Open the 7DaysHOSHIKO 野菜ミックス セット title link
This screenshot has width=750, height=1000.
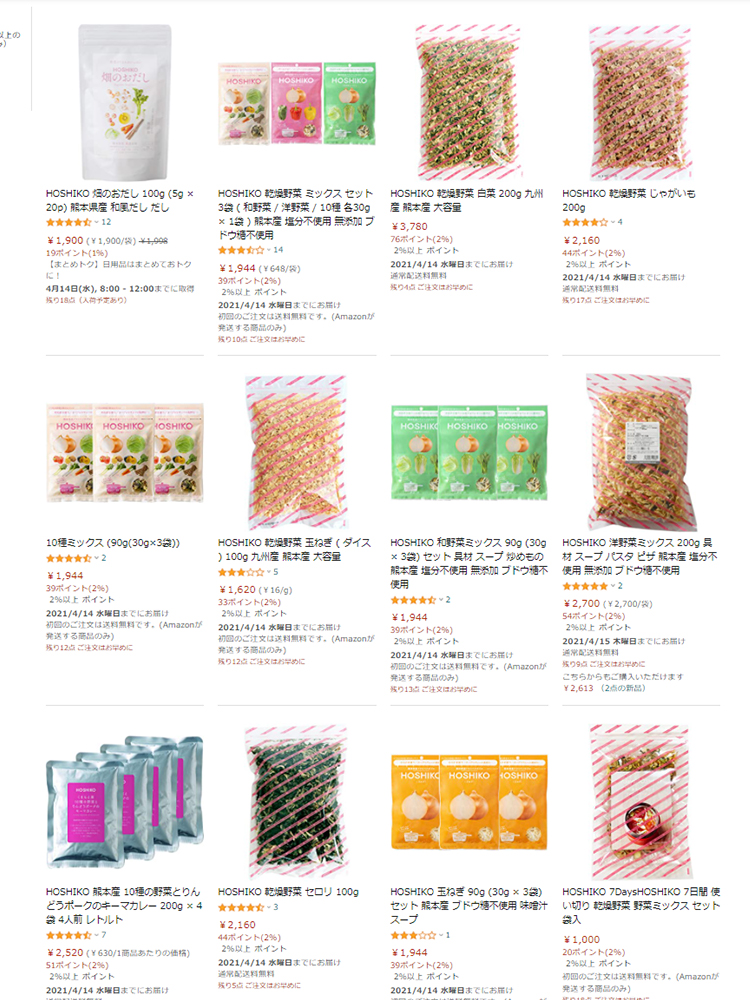(x=641, y=906)
